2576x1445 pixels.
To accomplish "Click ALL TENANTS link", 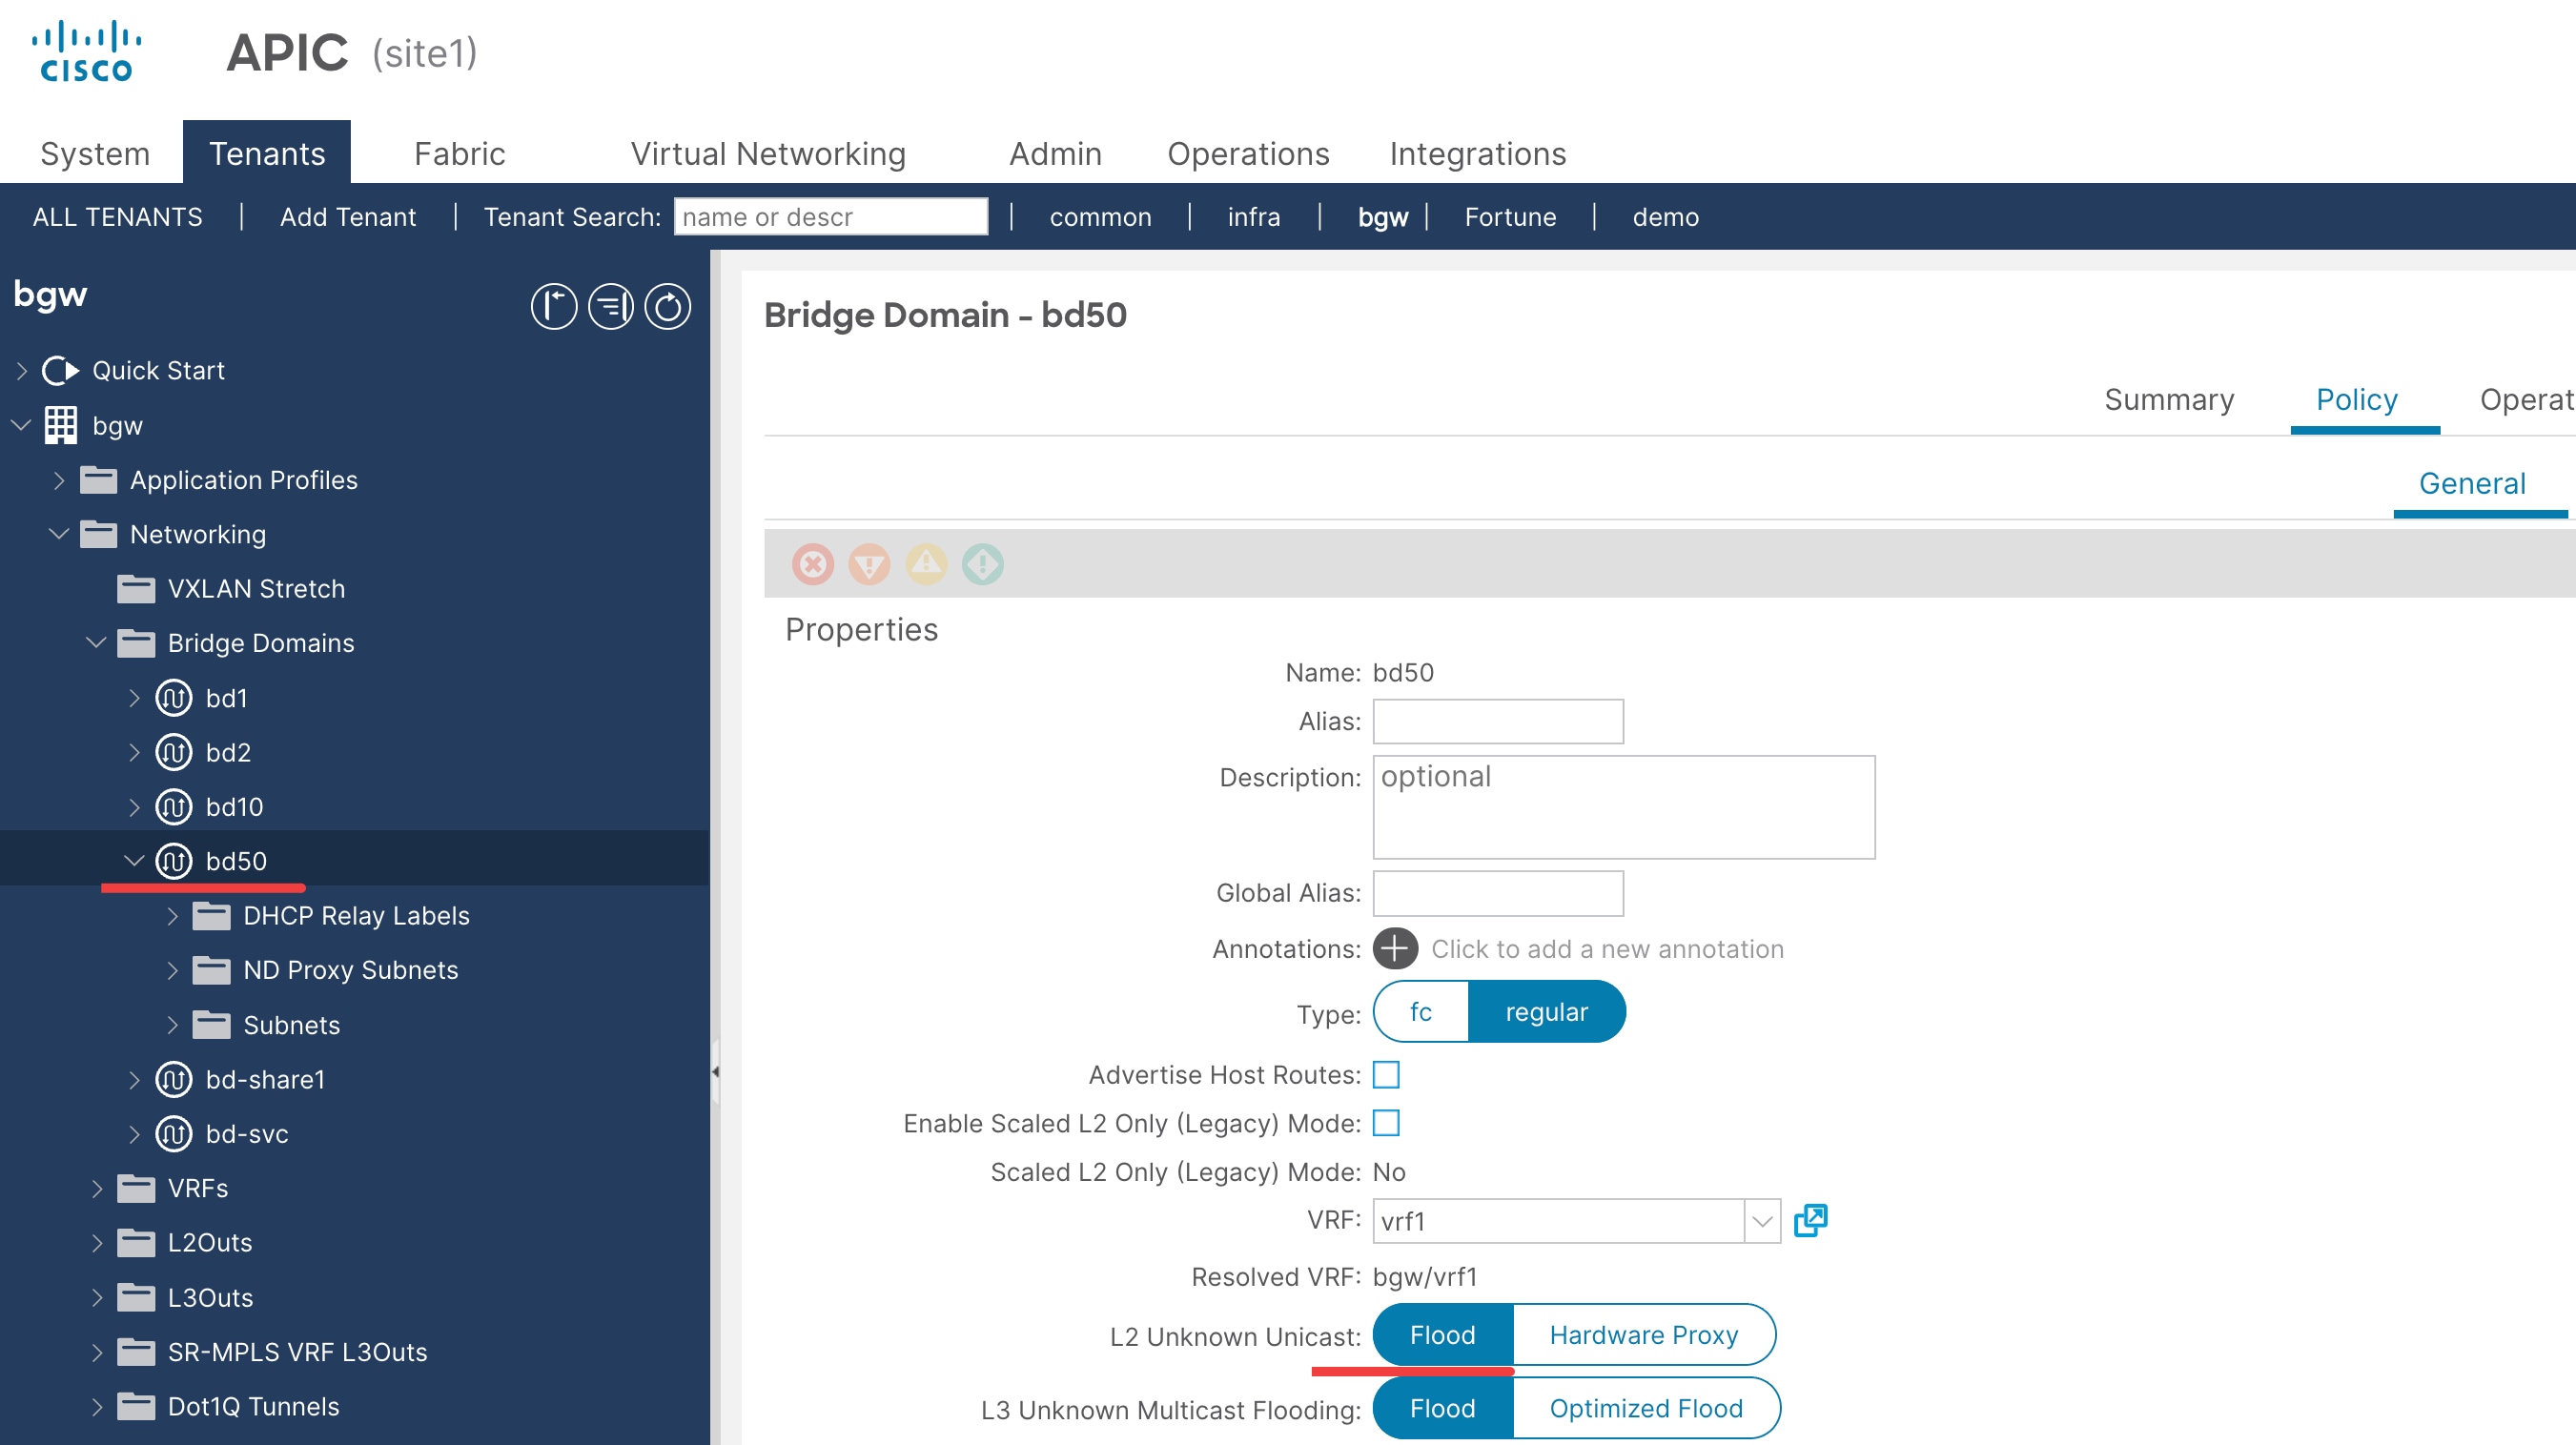I will pyautogui.click(x=118, y=217).
